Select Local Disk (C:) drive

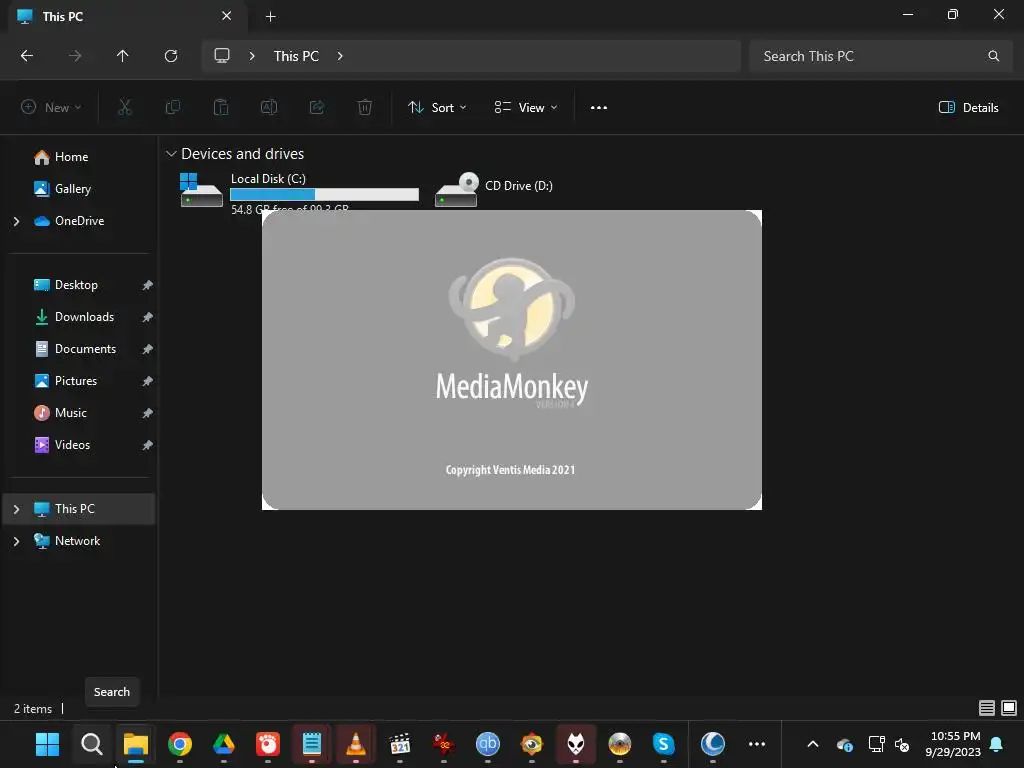point(298,191)
